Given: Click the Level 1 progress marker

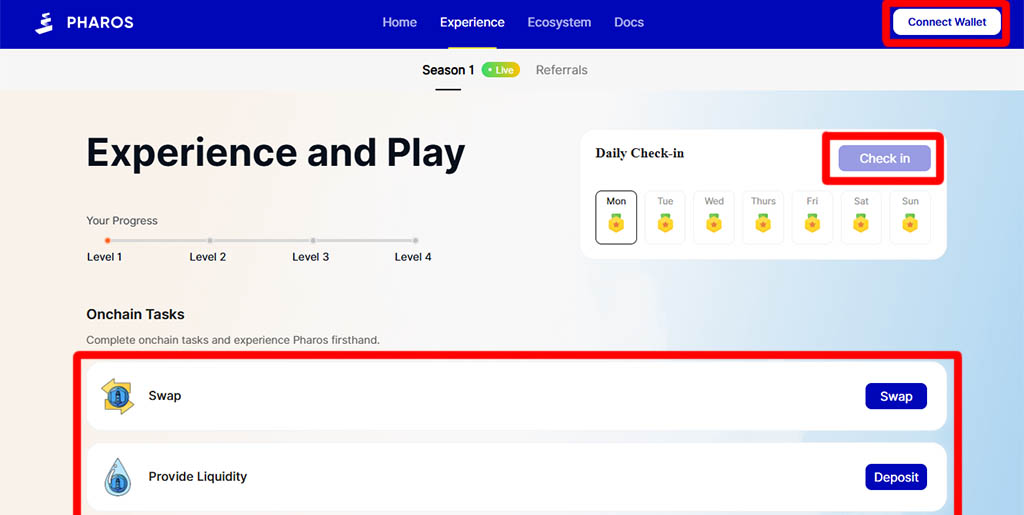Looking at the screenshot, I should [108, 241].
